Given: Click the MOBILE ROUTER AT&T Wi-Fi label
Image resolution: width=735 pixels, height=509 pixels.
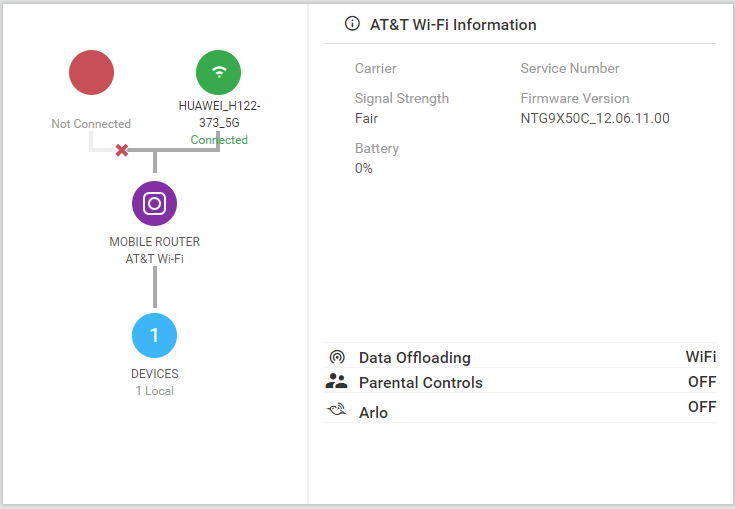Looking at the screenshot, I should 154,250.
